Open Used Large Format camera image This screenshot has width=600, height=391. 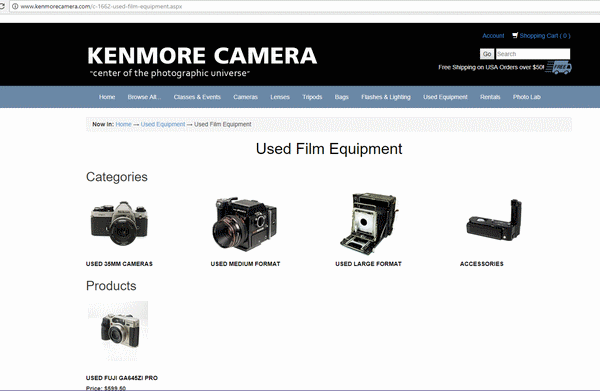tap(369, 223)
